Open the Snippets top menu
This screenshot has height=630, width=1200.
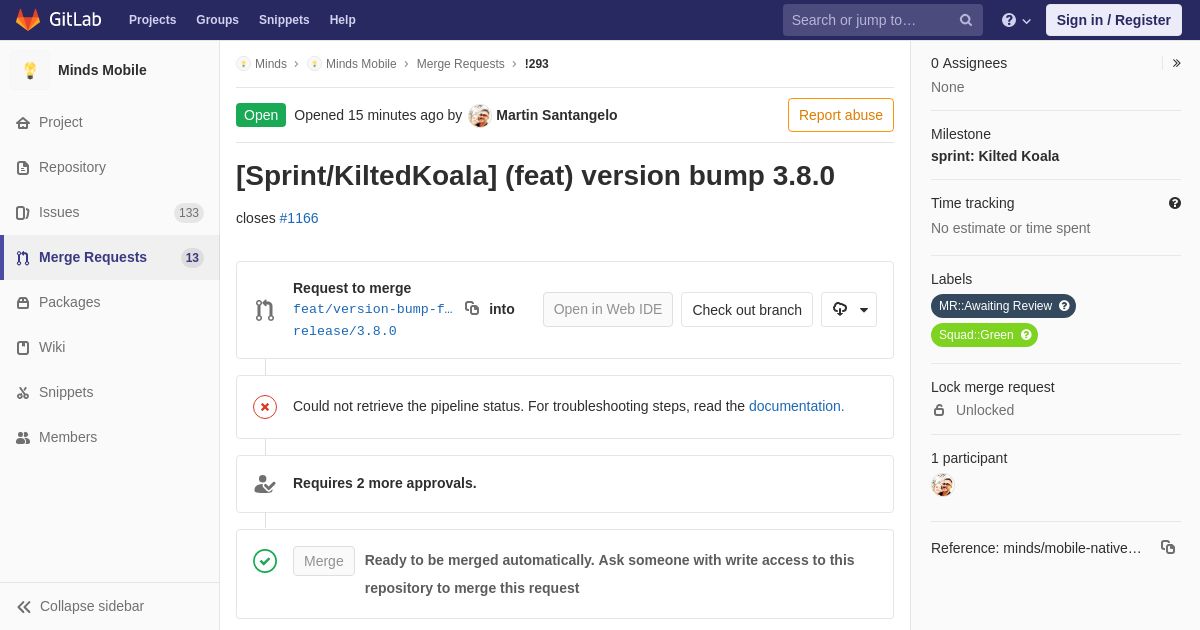[284, 20]
